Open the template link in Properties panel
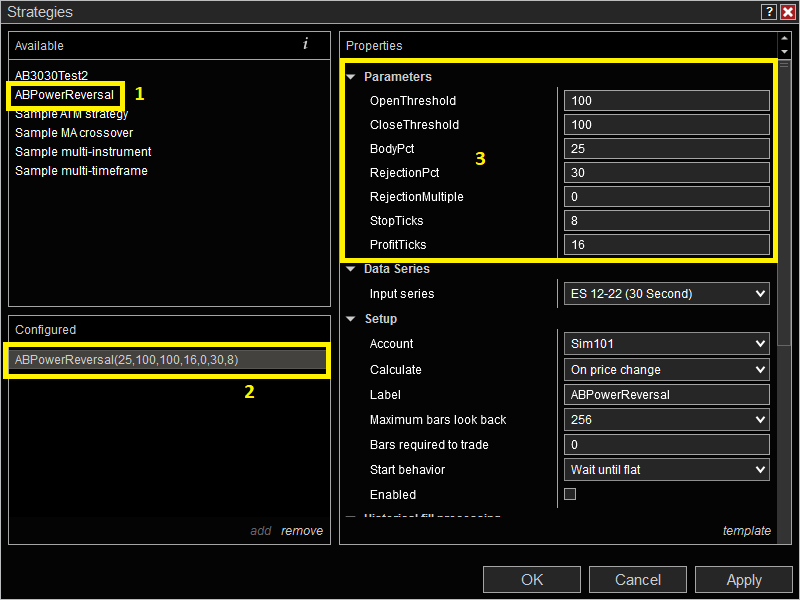 point(747,531)
